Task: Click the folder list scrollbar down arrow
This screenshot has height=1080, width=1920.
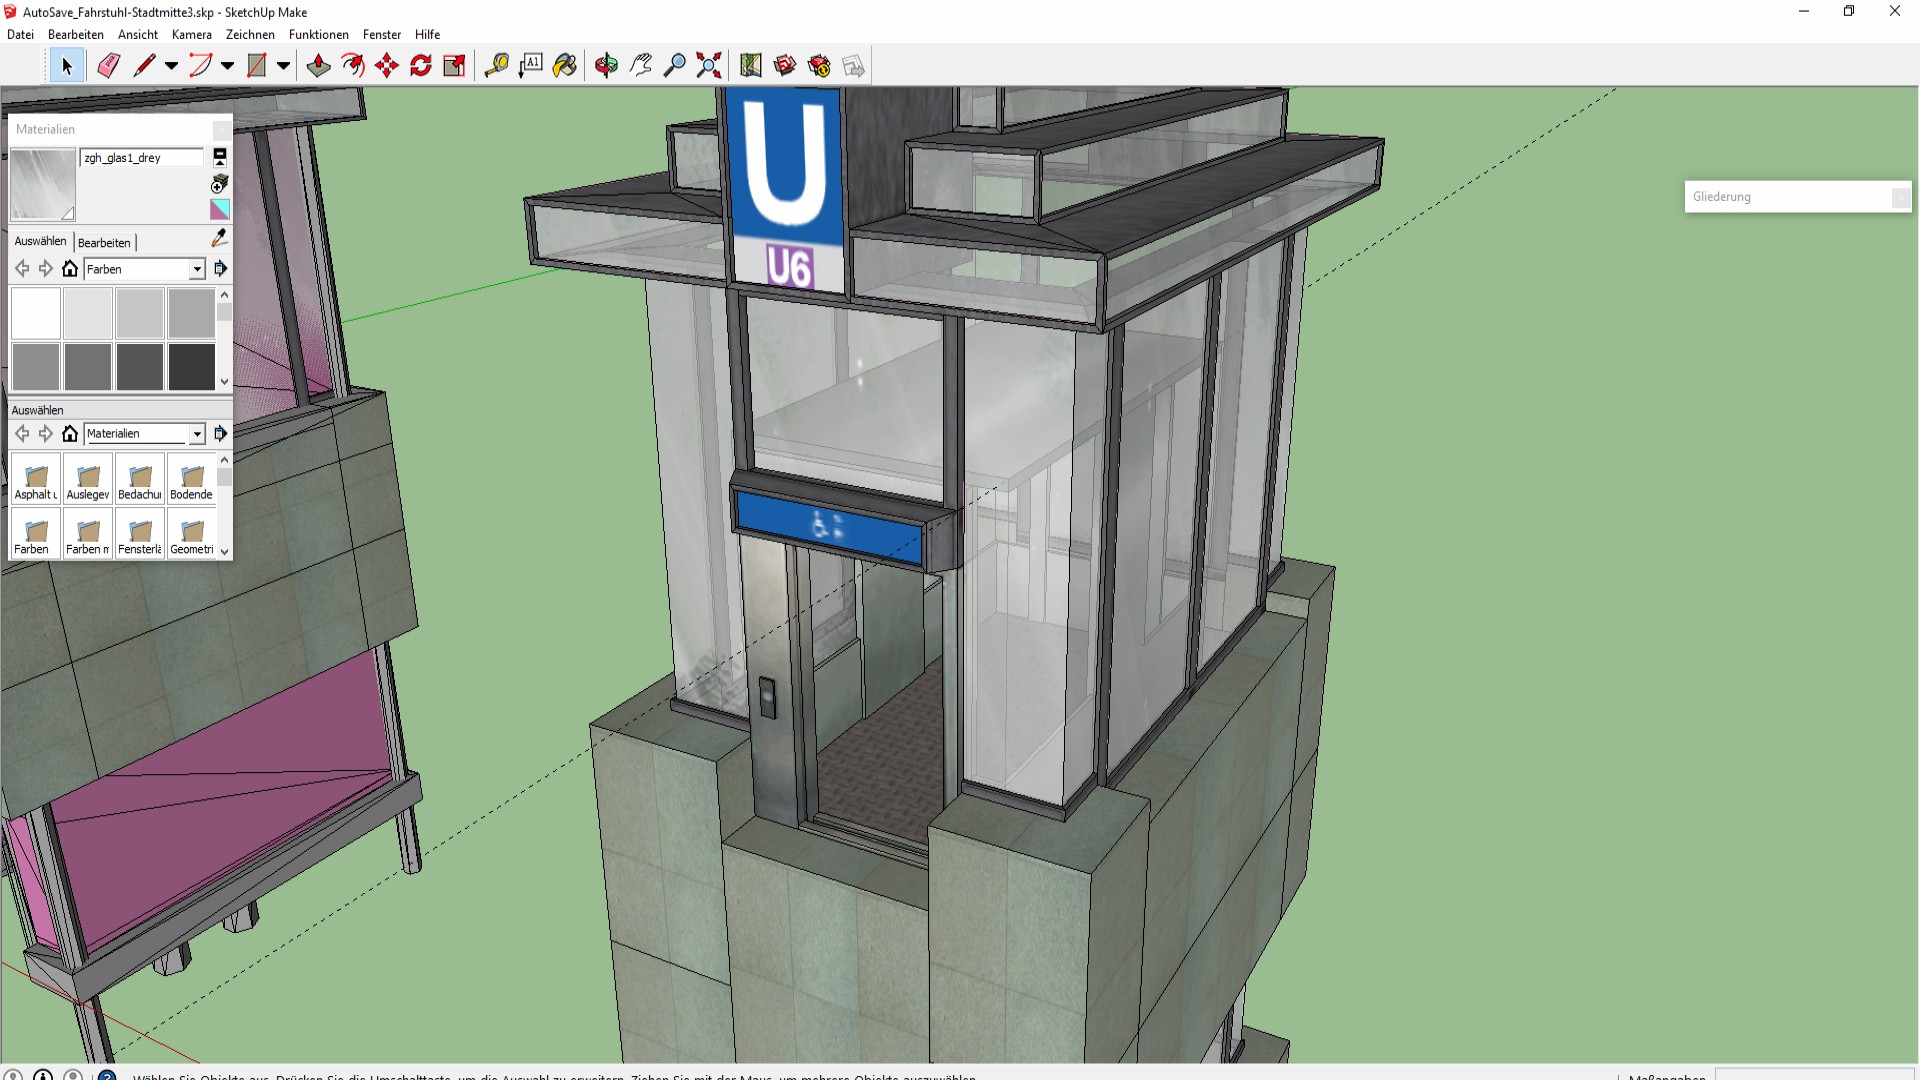Action: pyautogui.click(x=225, y=551)
